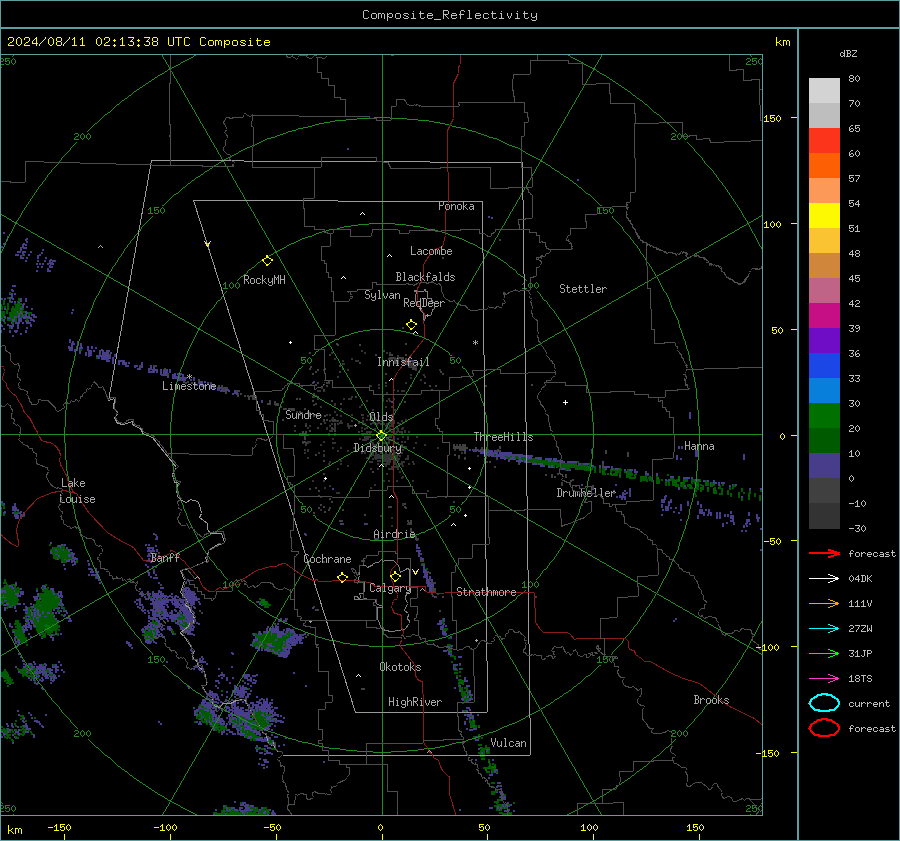Select the yellow 54-51 dBZ color swatch

824,216
